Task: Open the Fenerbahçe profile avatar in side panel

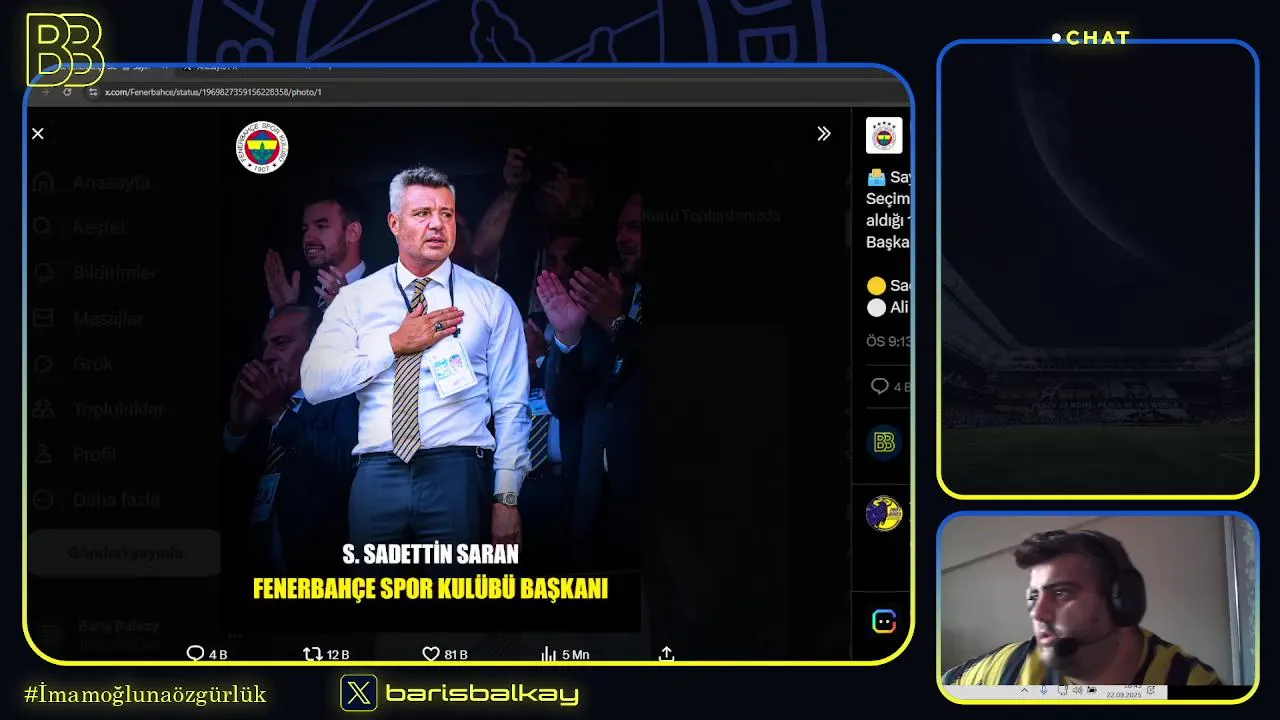Action: coord(884,135)
